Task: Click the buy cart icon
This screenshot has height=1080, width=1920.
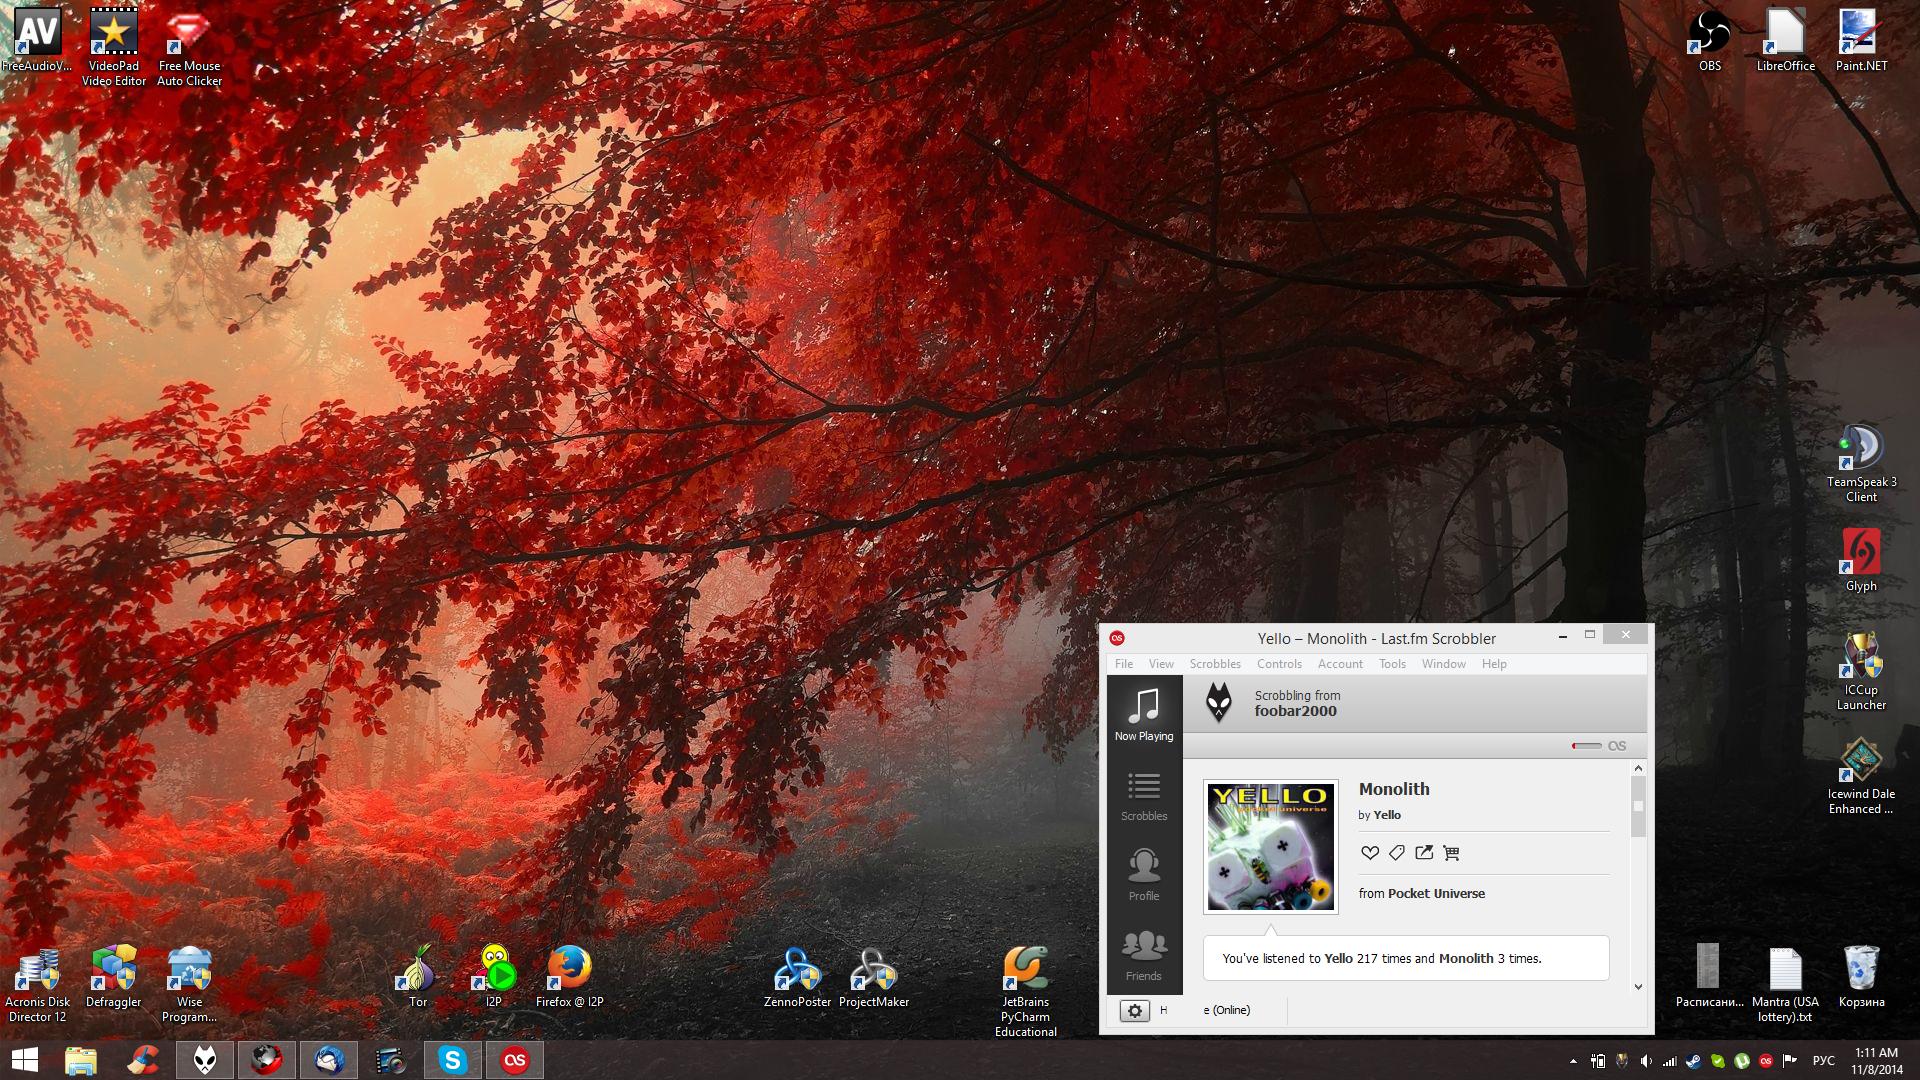Action: tap(1451, 853)
